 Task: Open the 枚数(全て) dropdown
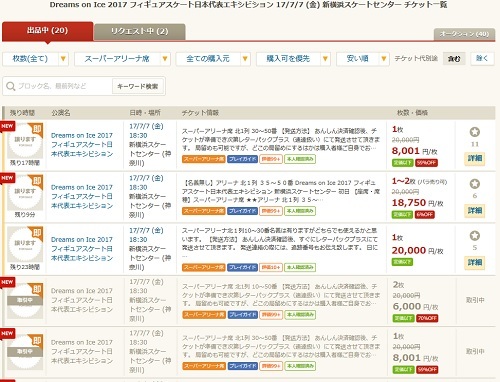[35, 59]
